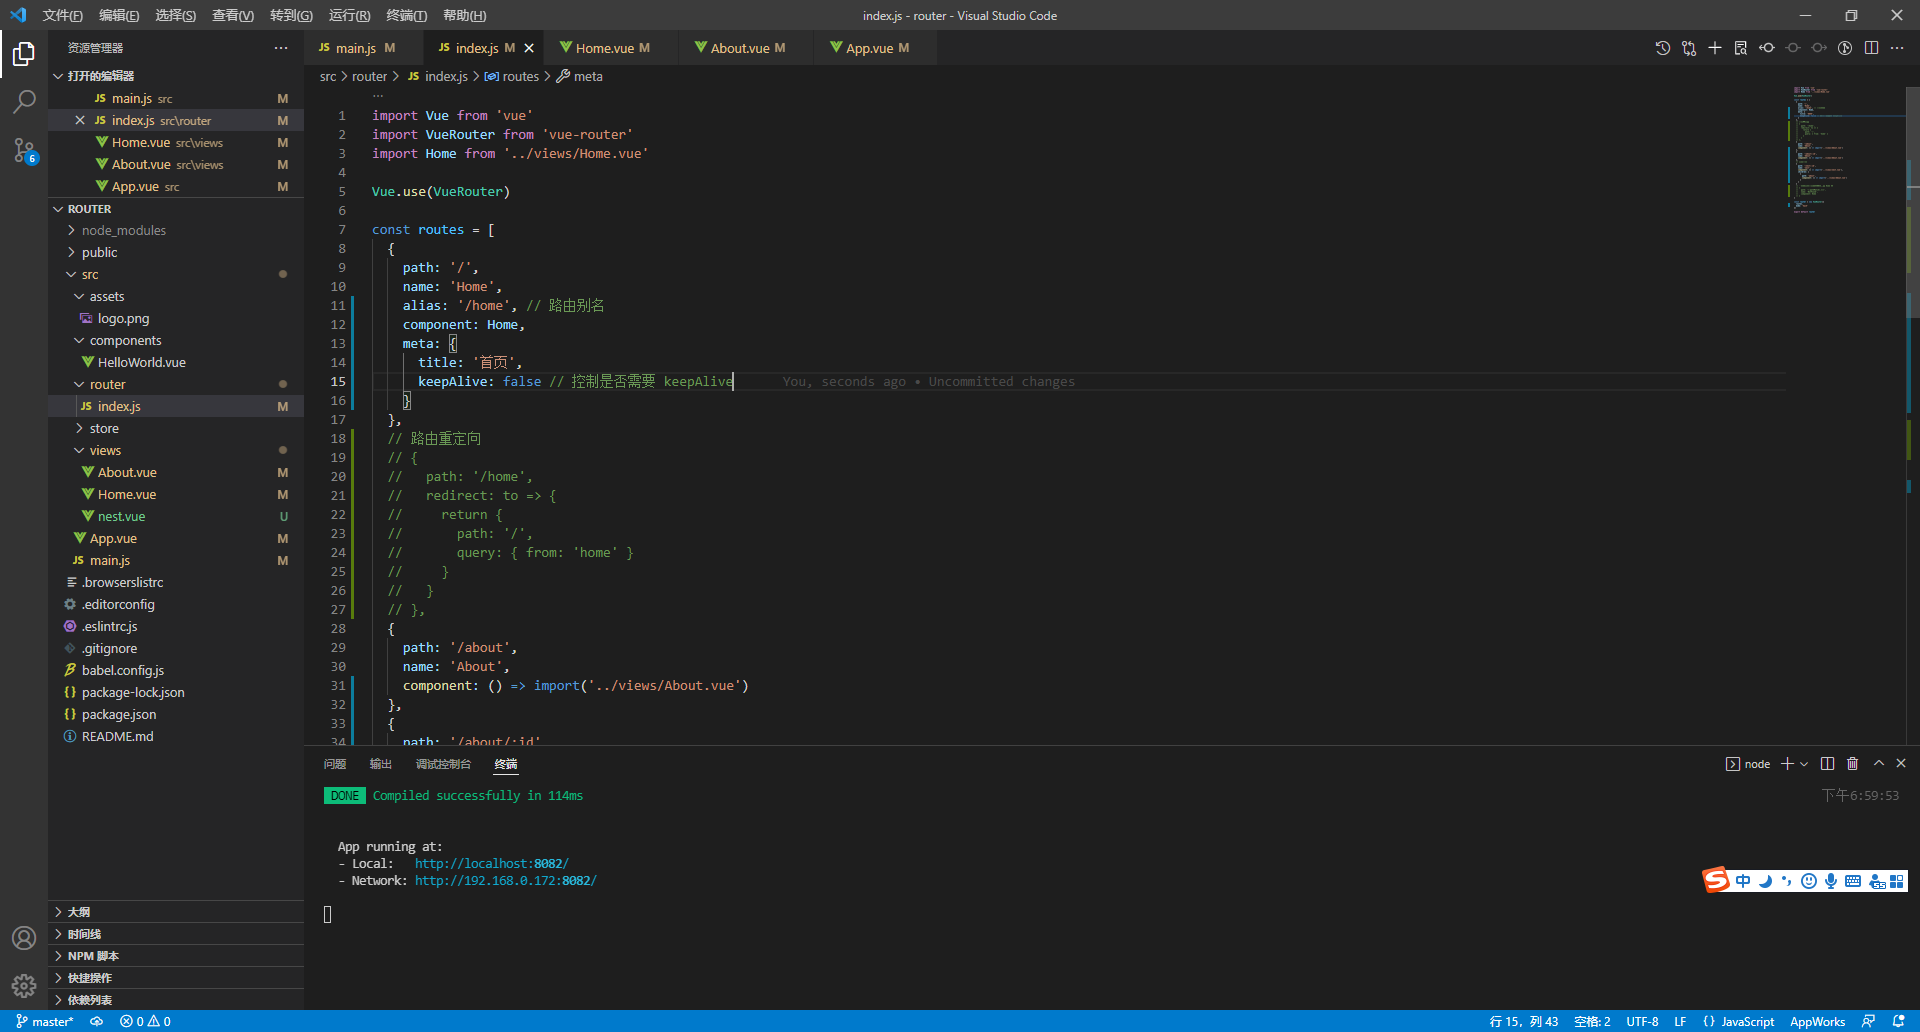1920x1032 pixels.
Task: Maximize the terminal panel size
Action: point(1878,764)
